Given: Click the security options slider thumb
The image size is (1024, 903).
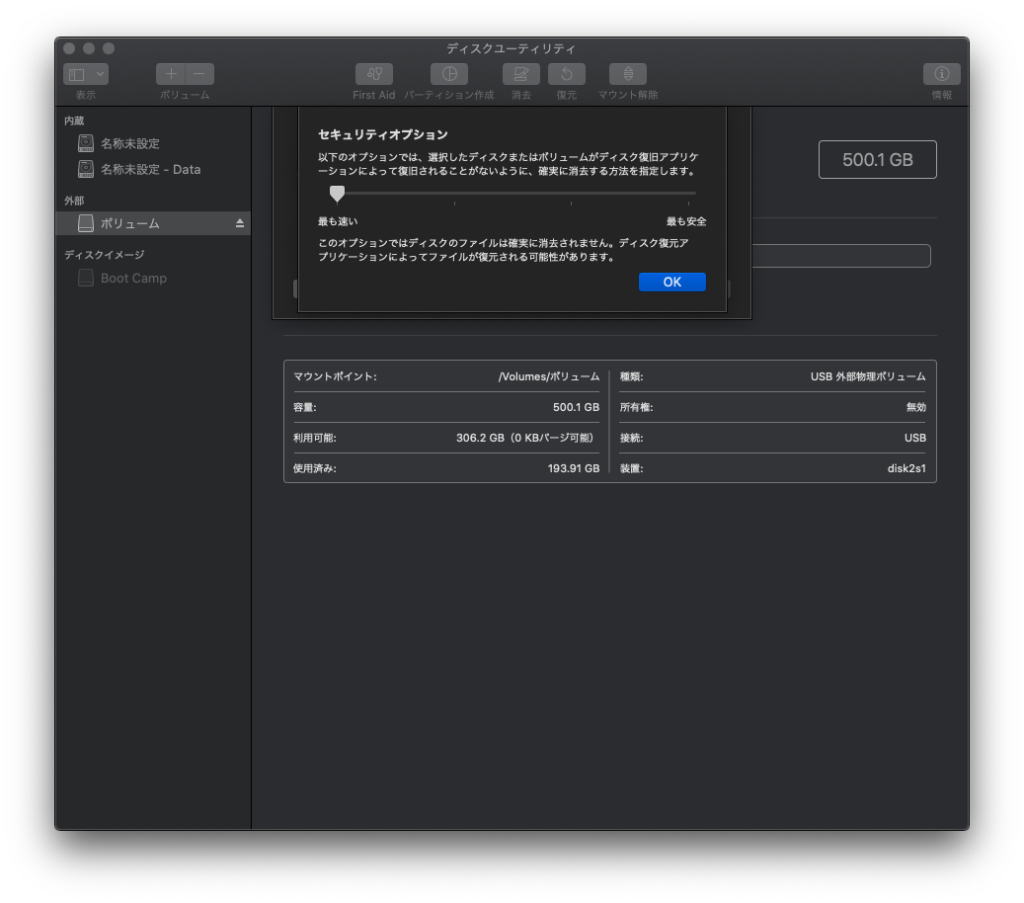Looking at the screenshot, I should point(337,193).
